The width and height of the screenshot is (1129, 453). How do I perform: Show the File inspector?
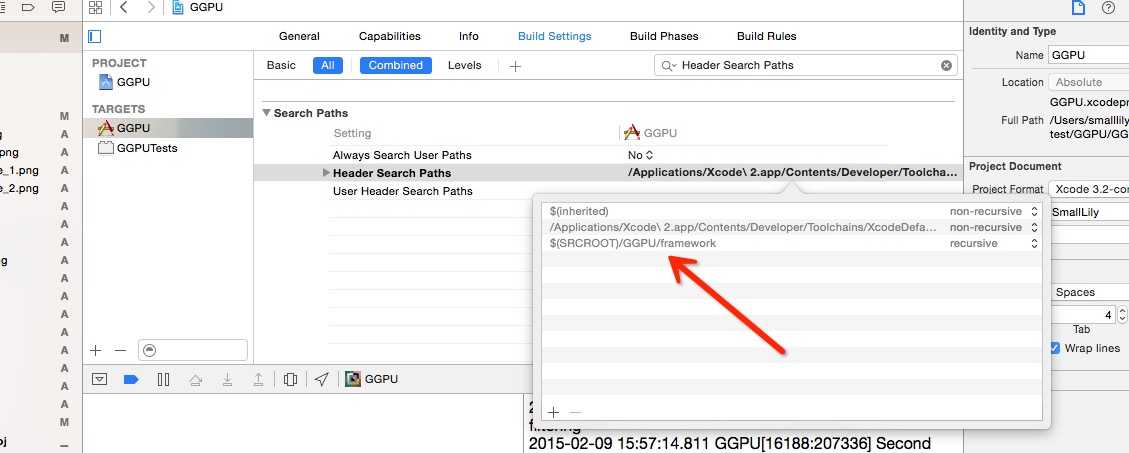click(x=1078, y=8)
